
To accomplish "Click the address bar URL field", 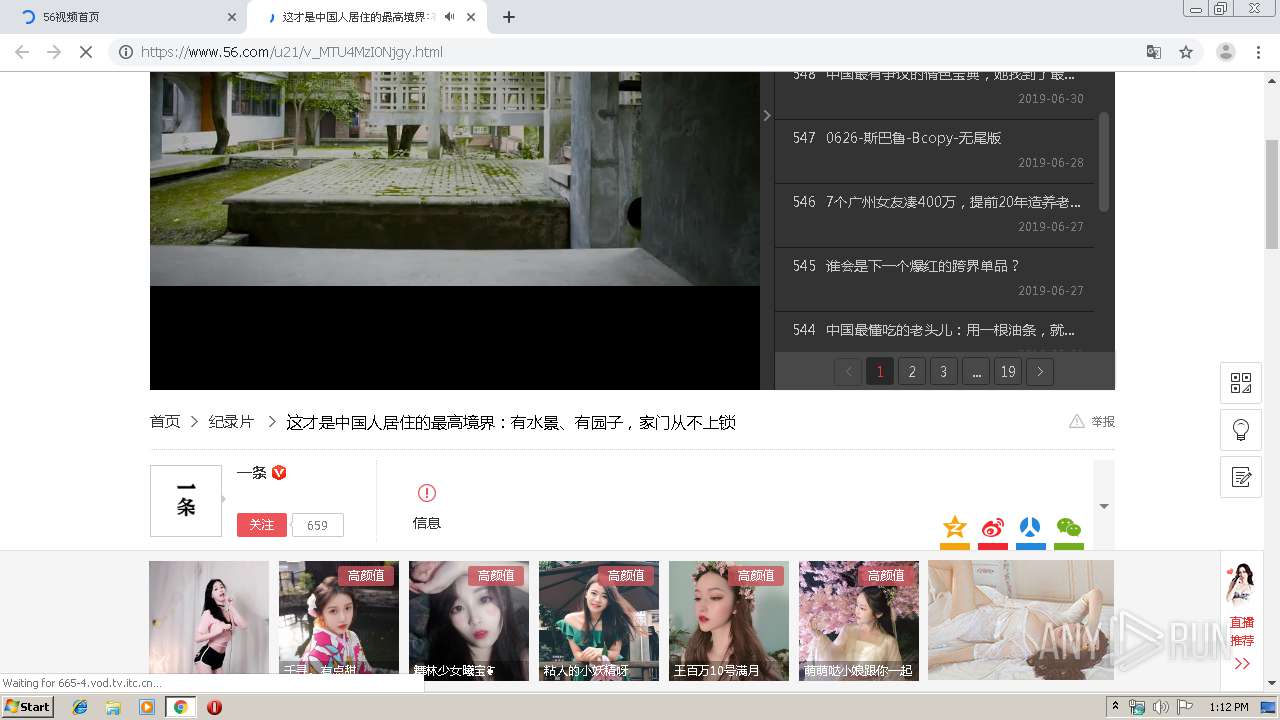I will pos(640,52).
